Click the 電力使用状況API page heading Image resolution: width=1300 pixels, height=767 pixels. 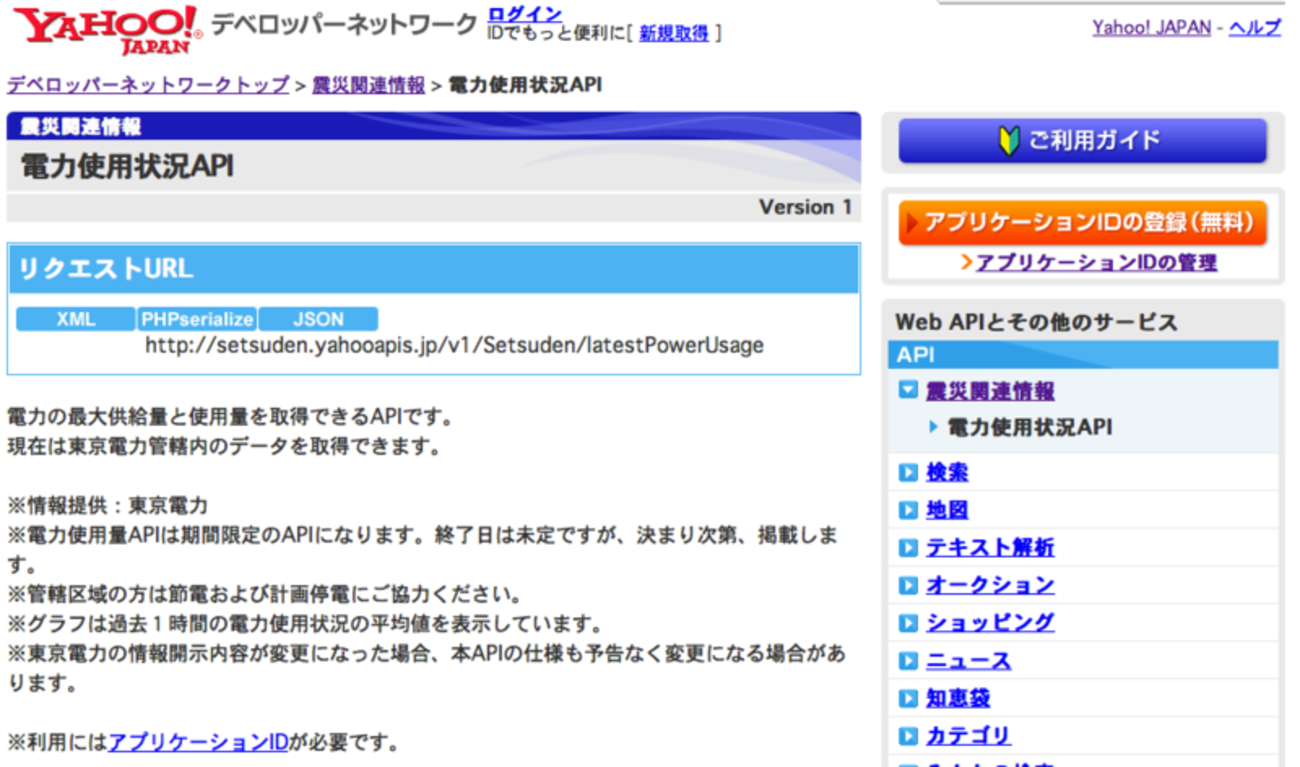[127, 166]
